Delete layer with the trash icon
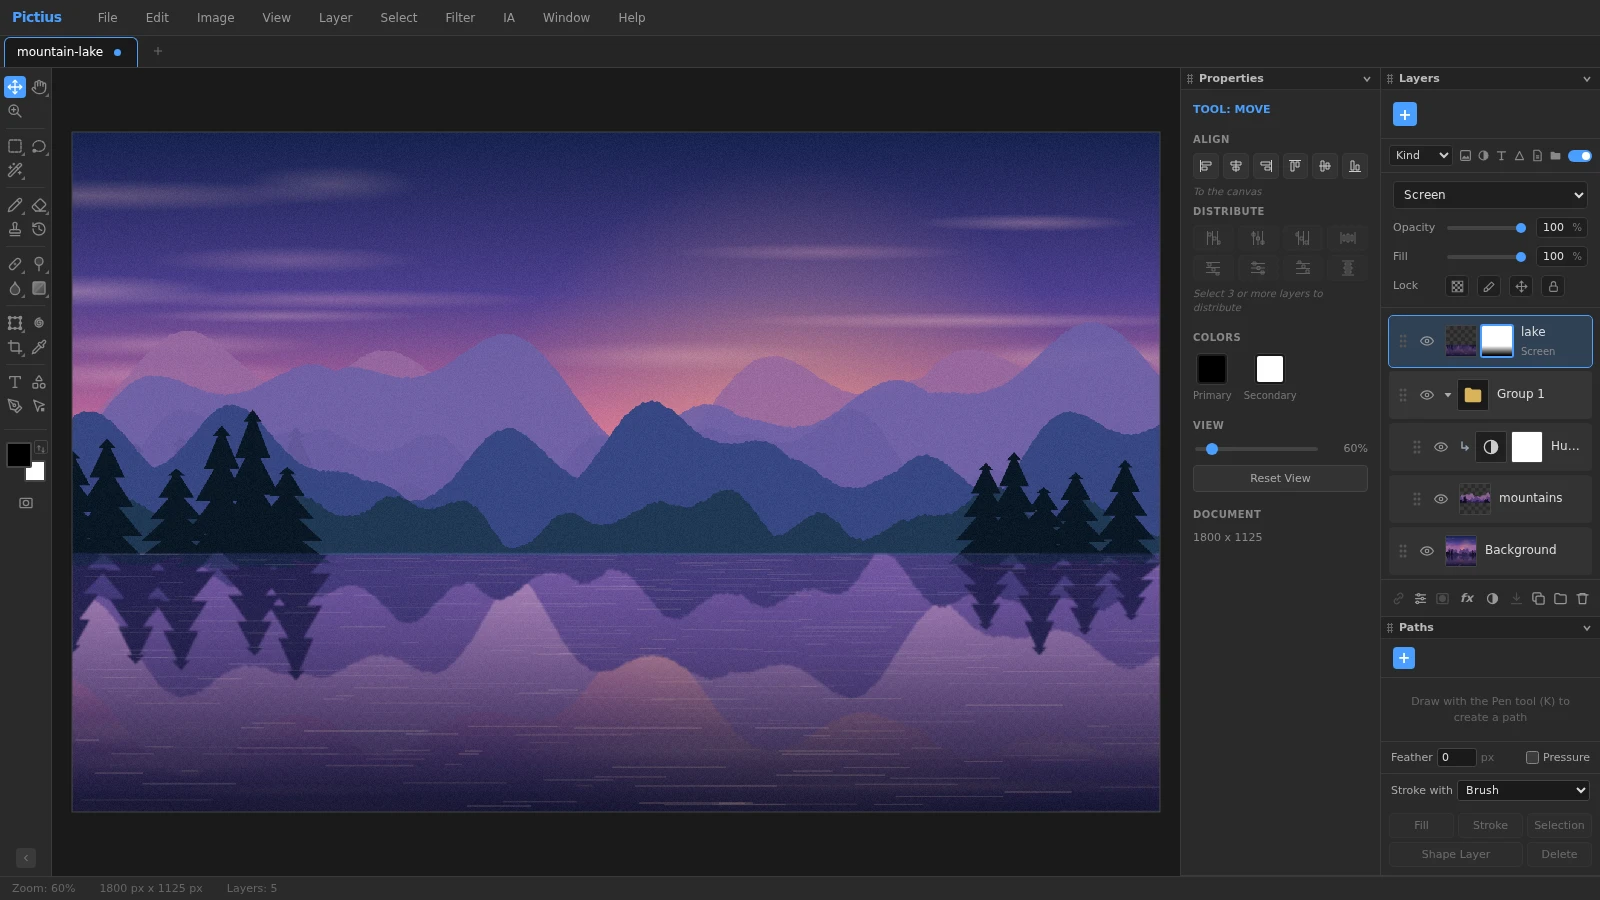 click(x=1582, y=599)
